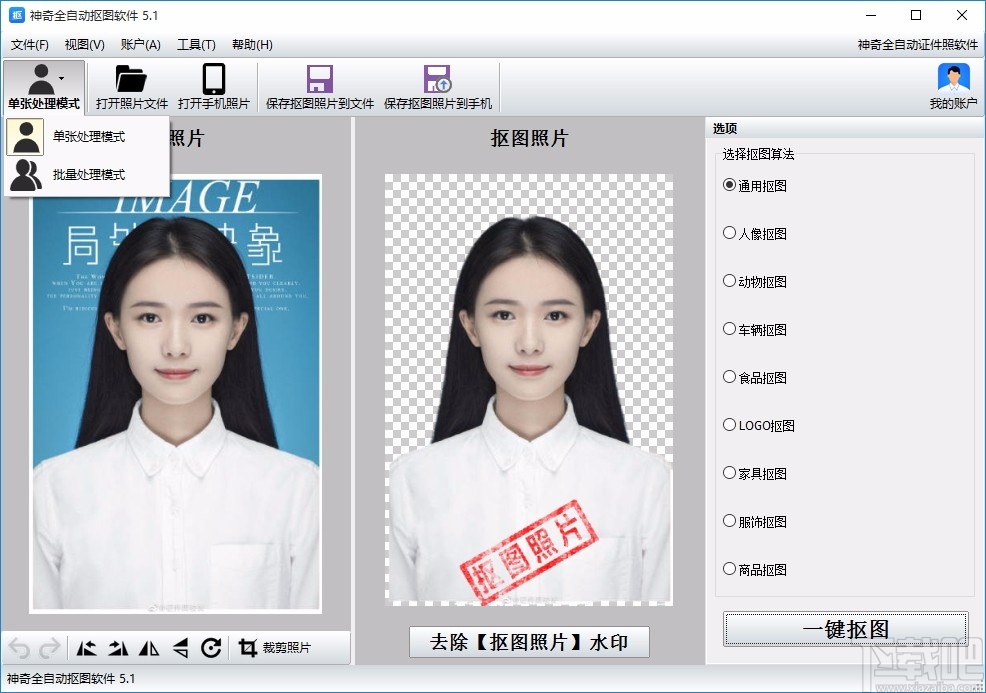This screenshot has width=986, height=693.
Task: Pick 单张处理模式 entry in dropdown list
Action: (x=86, y=136)
